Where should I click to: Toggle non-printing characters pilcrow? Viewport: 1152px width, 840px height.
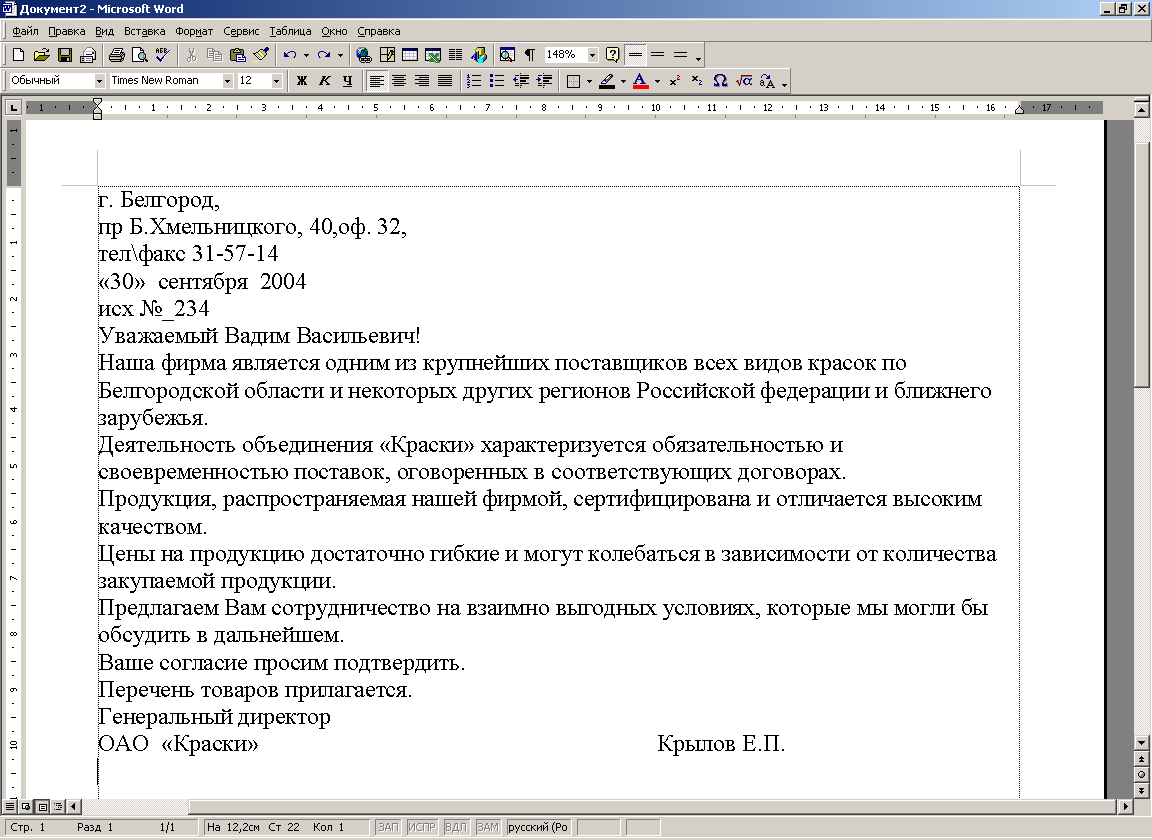pyautogui.click(x=530, y=54)
